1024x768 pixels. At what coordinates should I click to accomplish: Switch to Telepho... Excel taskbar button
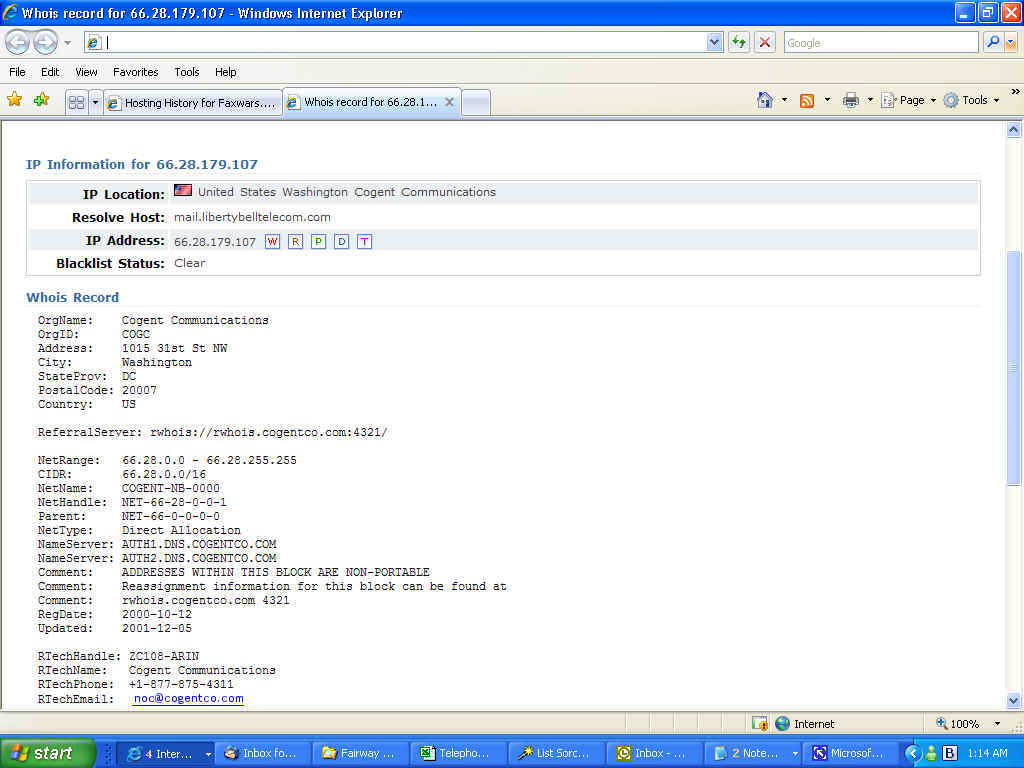click(458, 753)
